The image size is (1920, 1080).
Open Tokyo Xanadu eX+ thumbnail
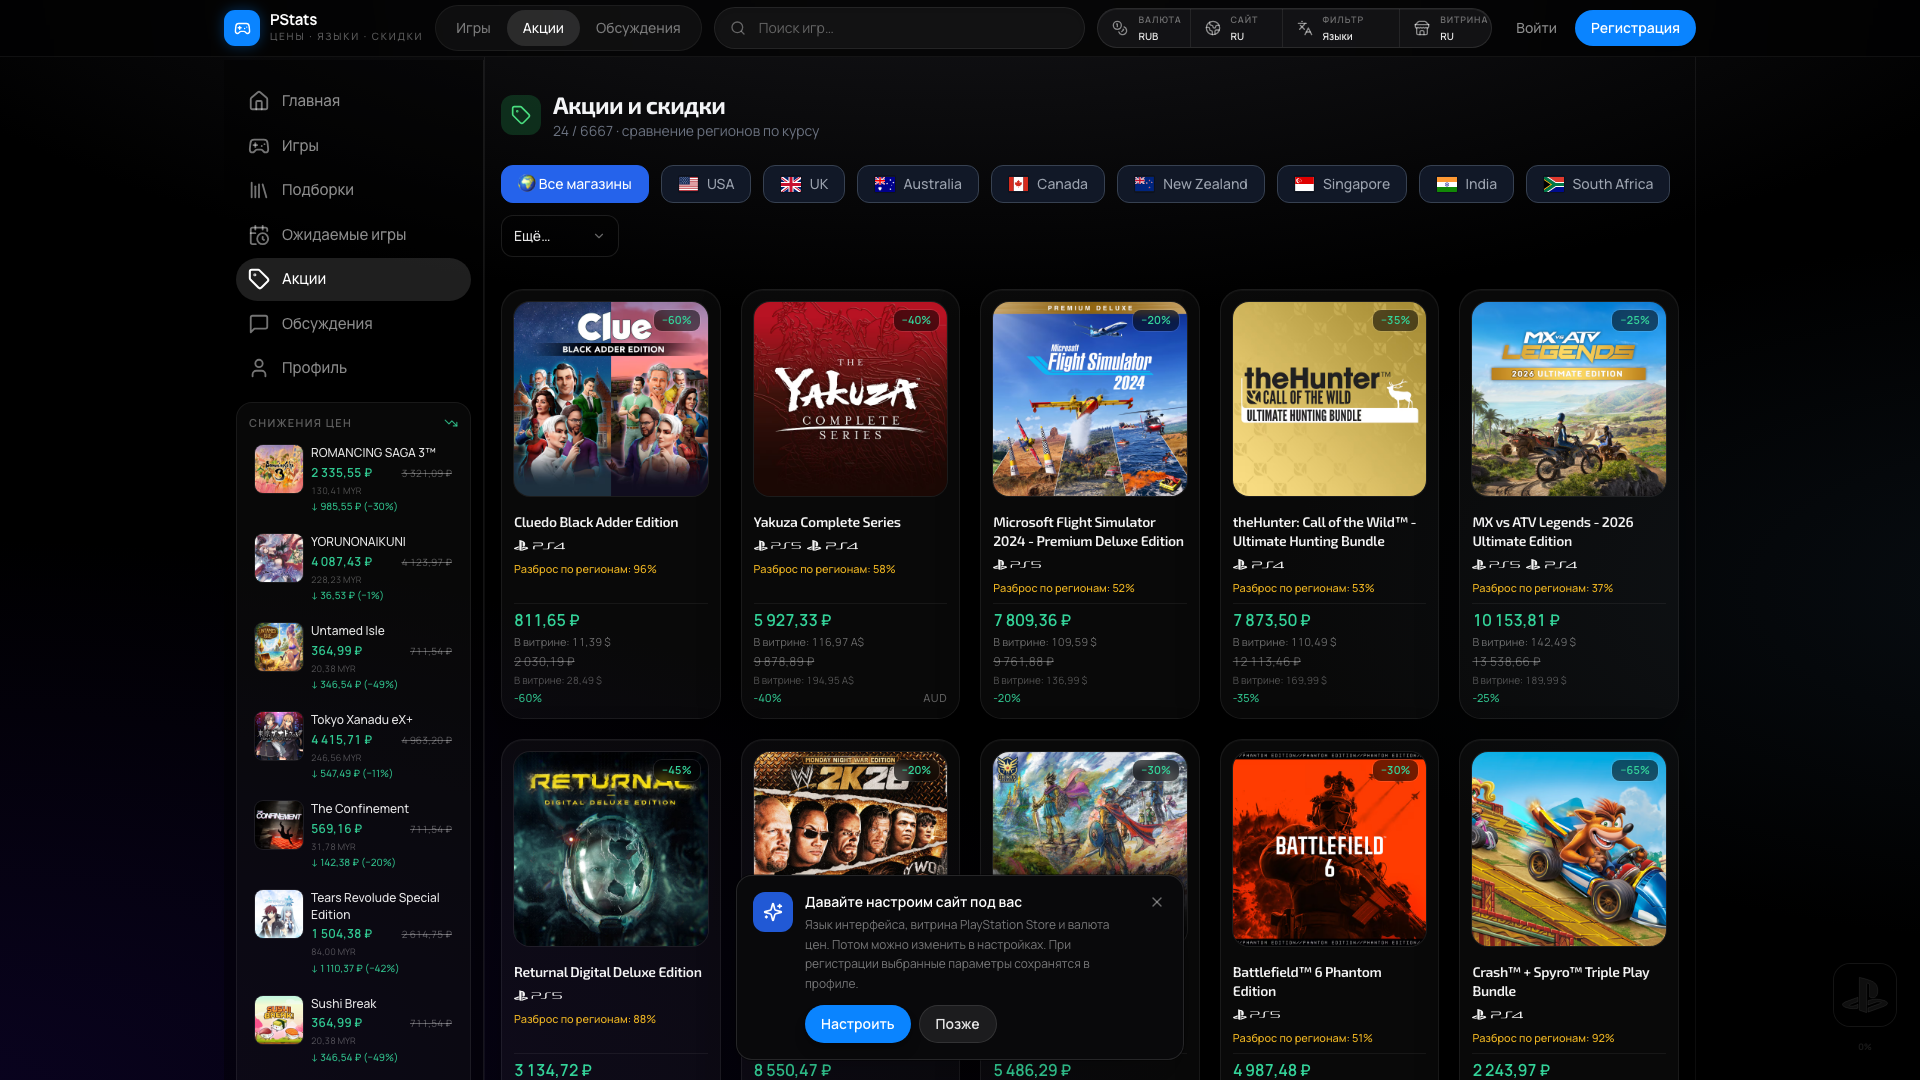click(x=279, y=736)
